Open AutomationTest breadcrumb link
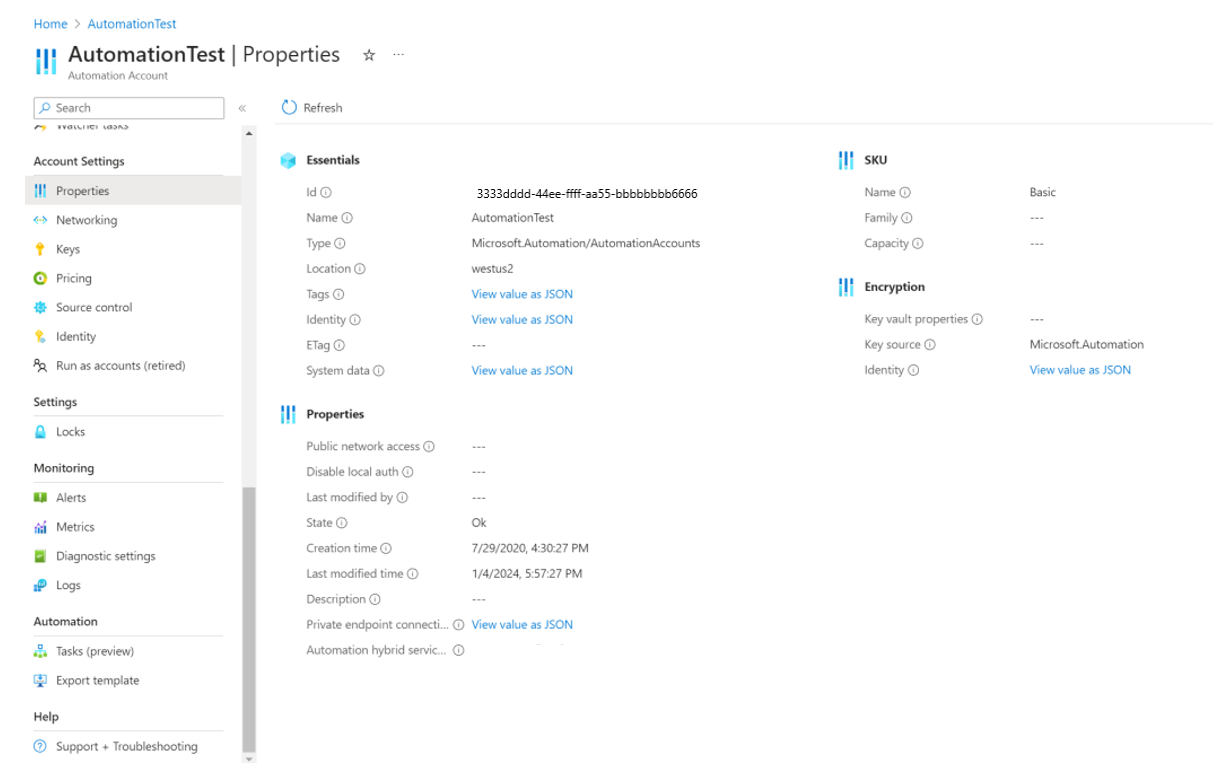The image size is (1213, 764). [132, 24]
